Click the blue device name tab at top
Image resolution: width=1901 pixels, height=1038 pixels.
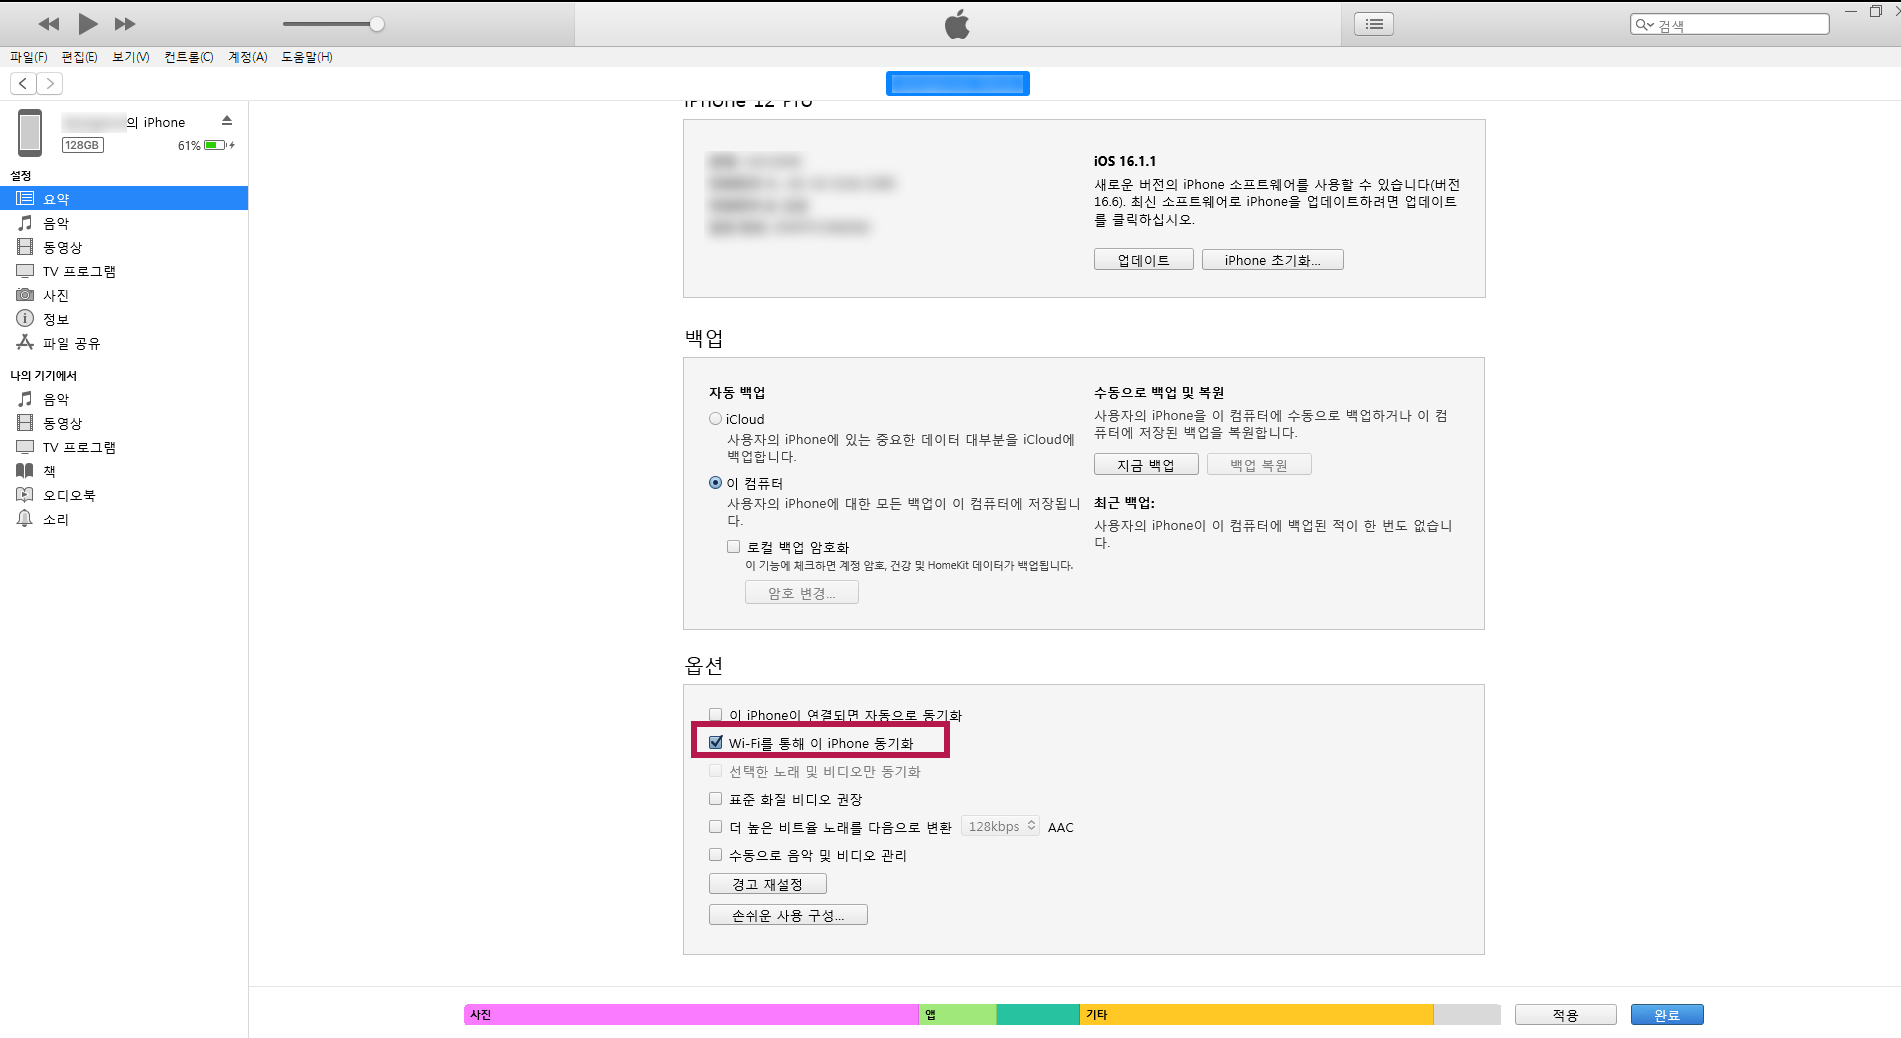coord(957,84)
